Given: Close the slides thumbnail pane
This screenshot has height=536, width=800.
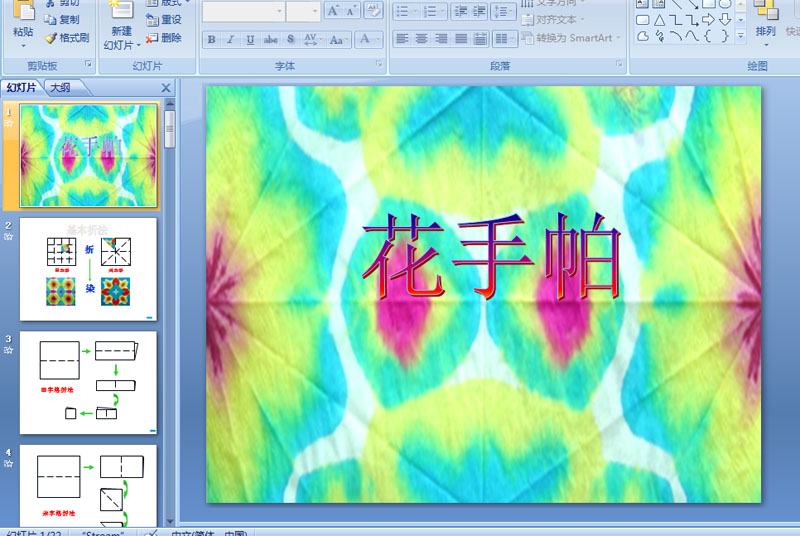Looking at the screenshot, I should click(x=166, y=88).
